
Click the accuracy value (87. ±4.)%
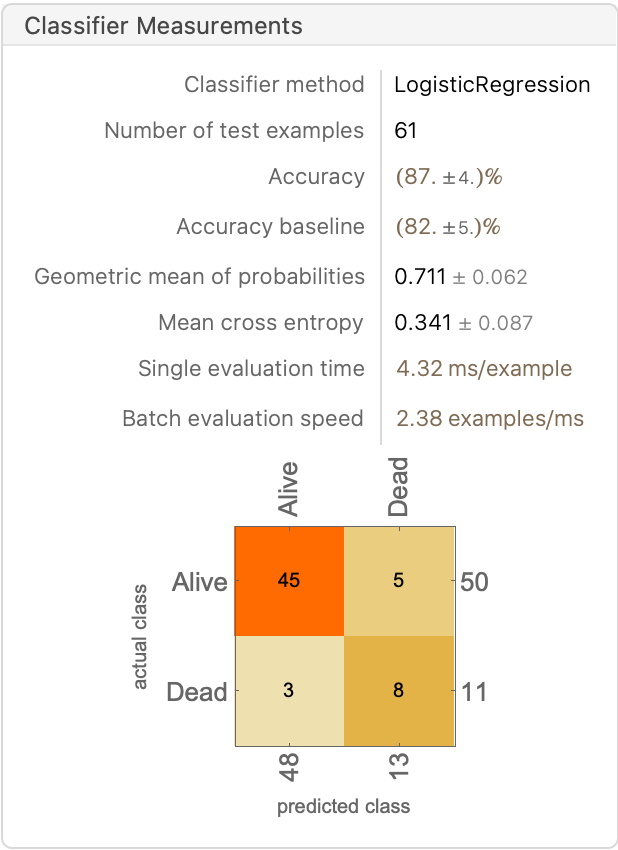pos(449,177)
